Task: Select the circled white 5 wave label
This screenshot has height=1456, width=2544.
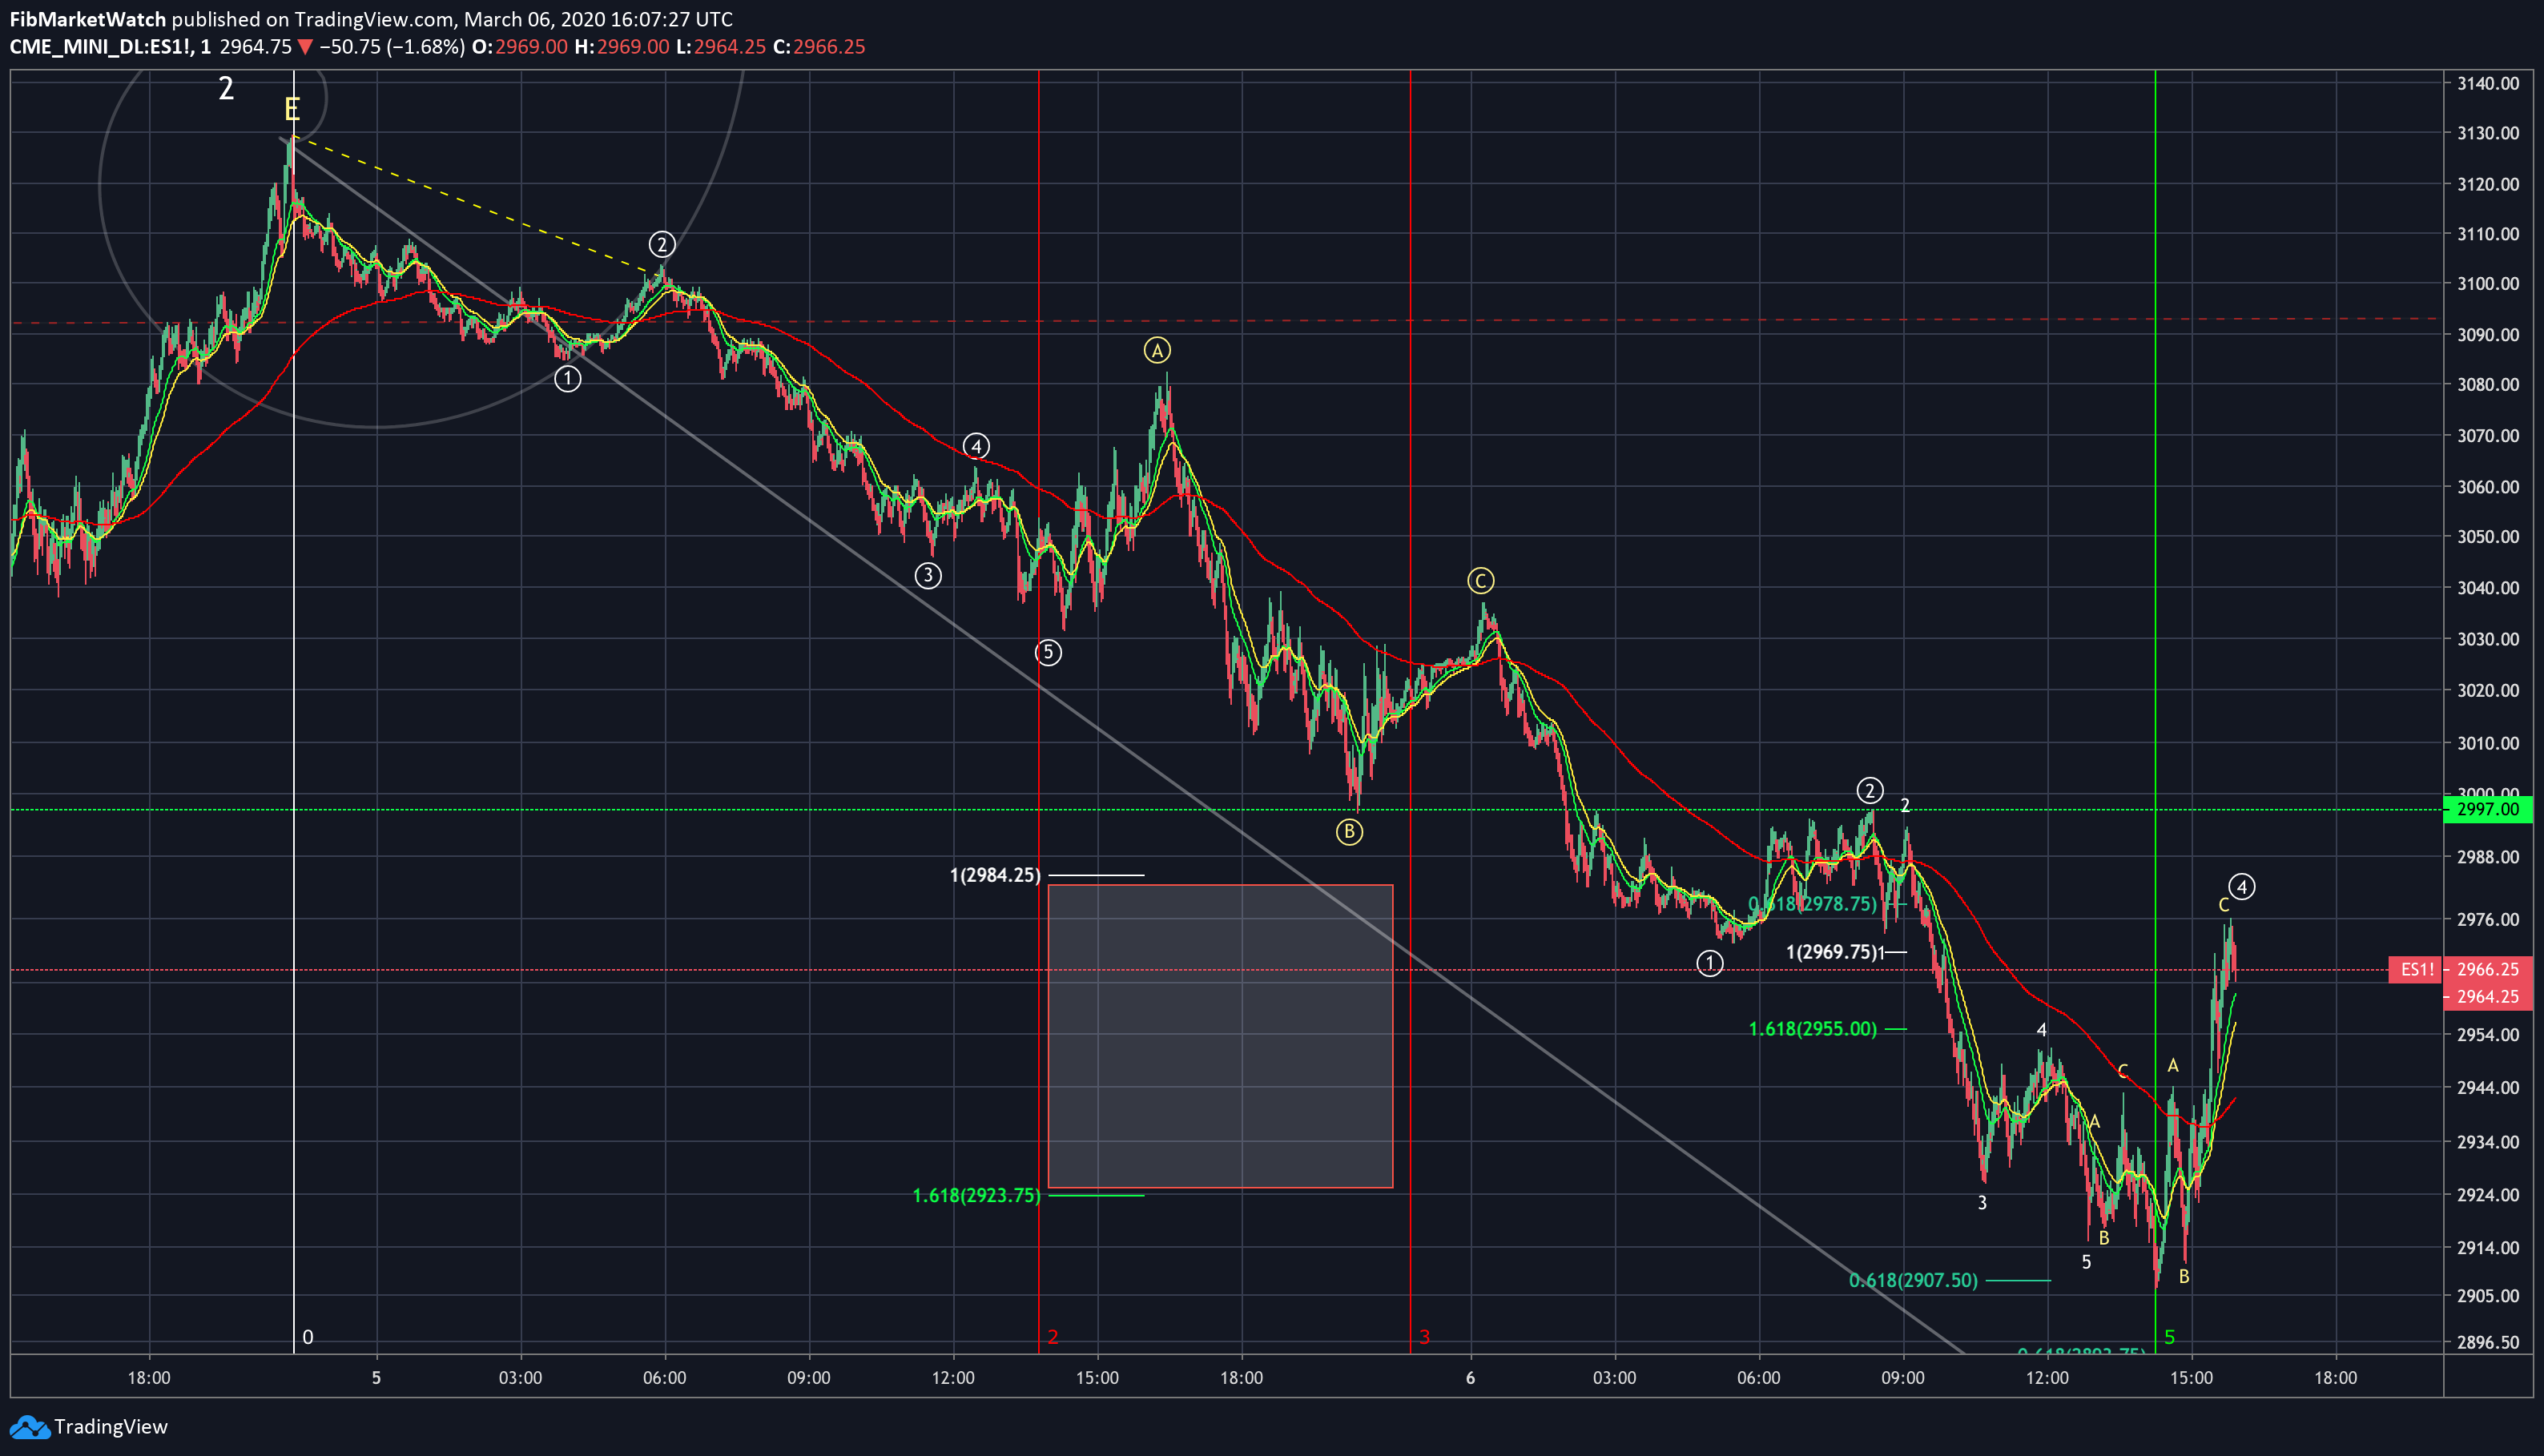Action: (1048, 652)
